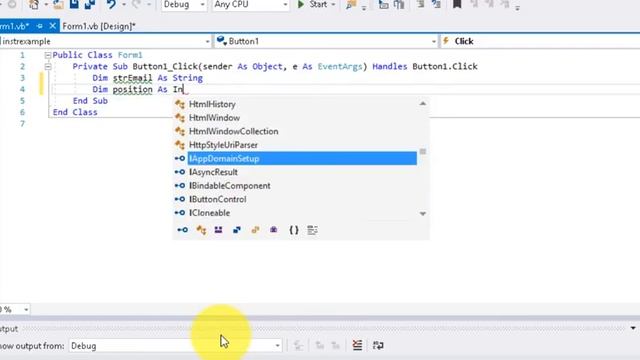Open the instrexample project dropdown
The height and width of the screenshot is (360, 640).
click(x=105, y=41)
